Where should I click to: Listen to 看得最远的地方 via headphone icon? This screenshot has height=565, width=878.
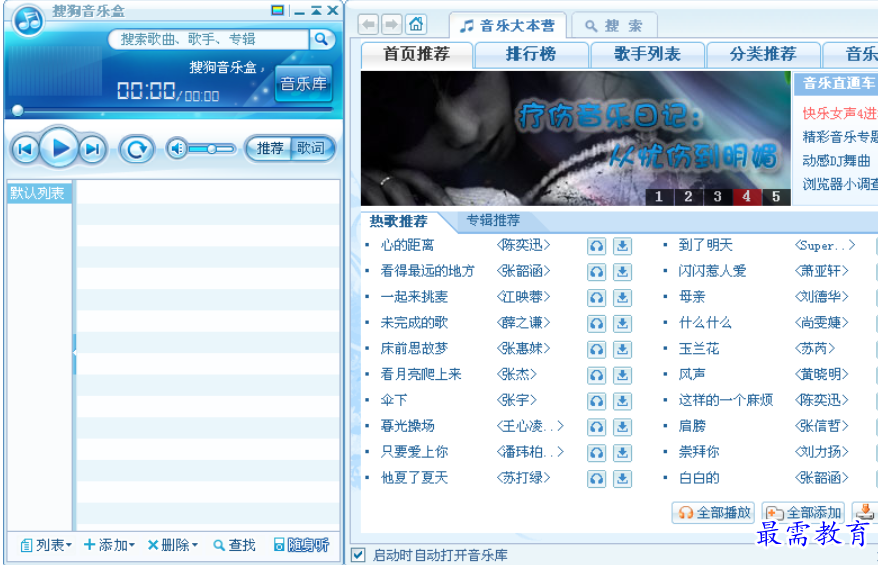(597, 272)
